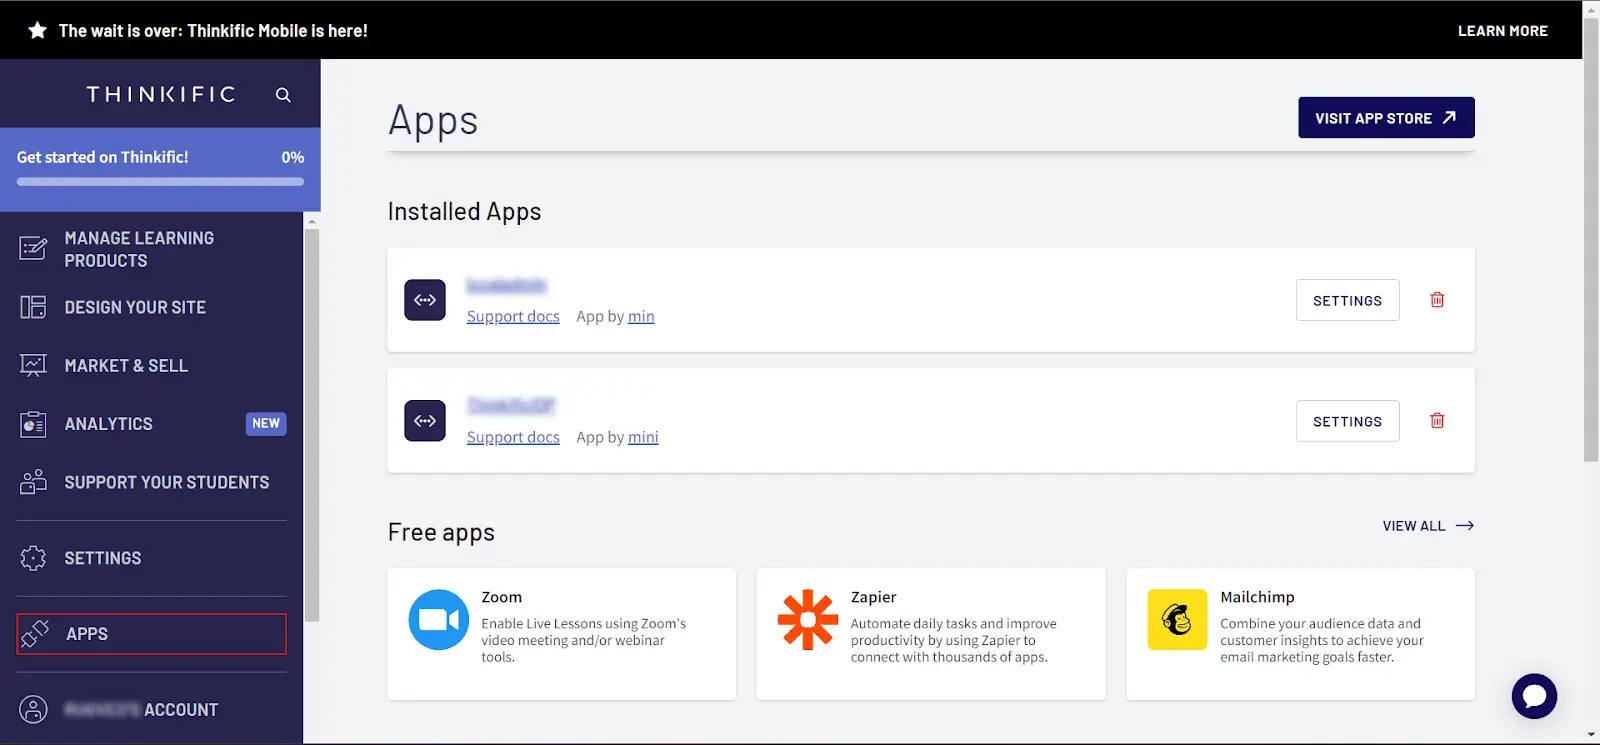Click the developer link 'min'
Screen dimensions: 1600x745
[x=641, y=316]
